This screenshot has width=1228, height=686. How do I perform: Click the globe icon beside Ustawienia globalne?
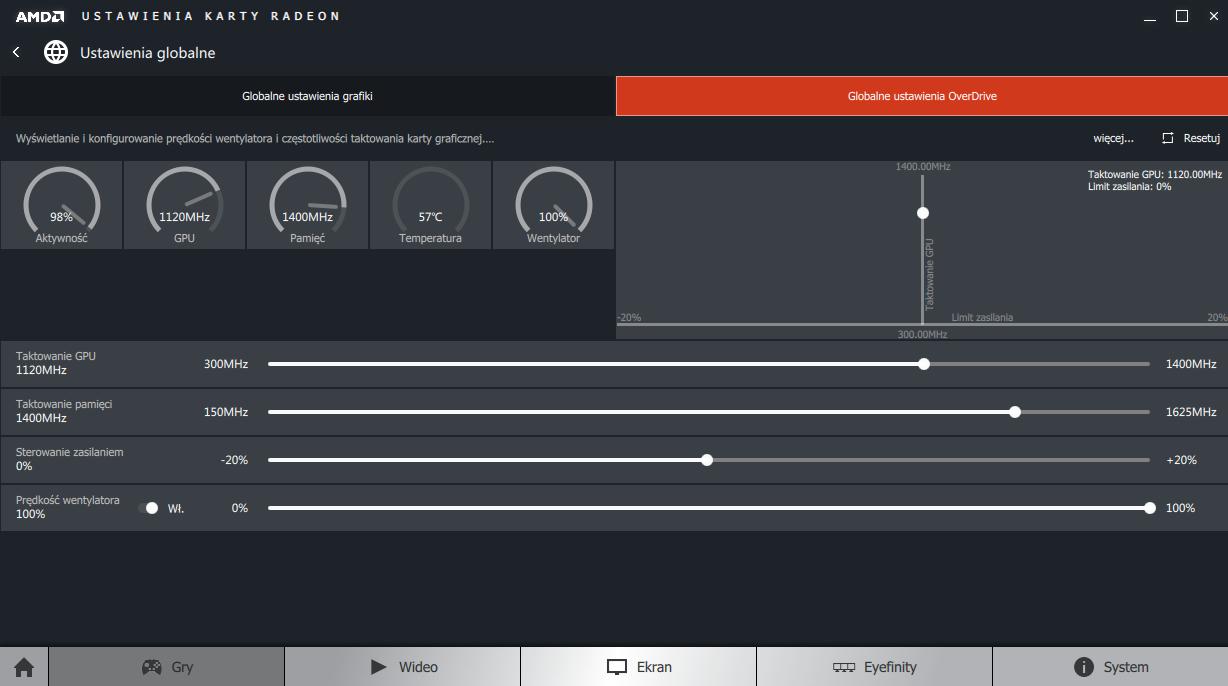coord(56,52)
